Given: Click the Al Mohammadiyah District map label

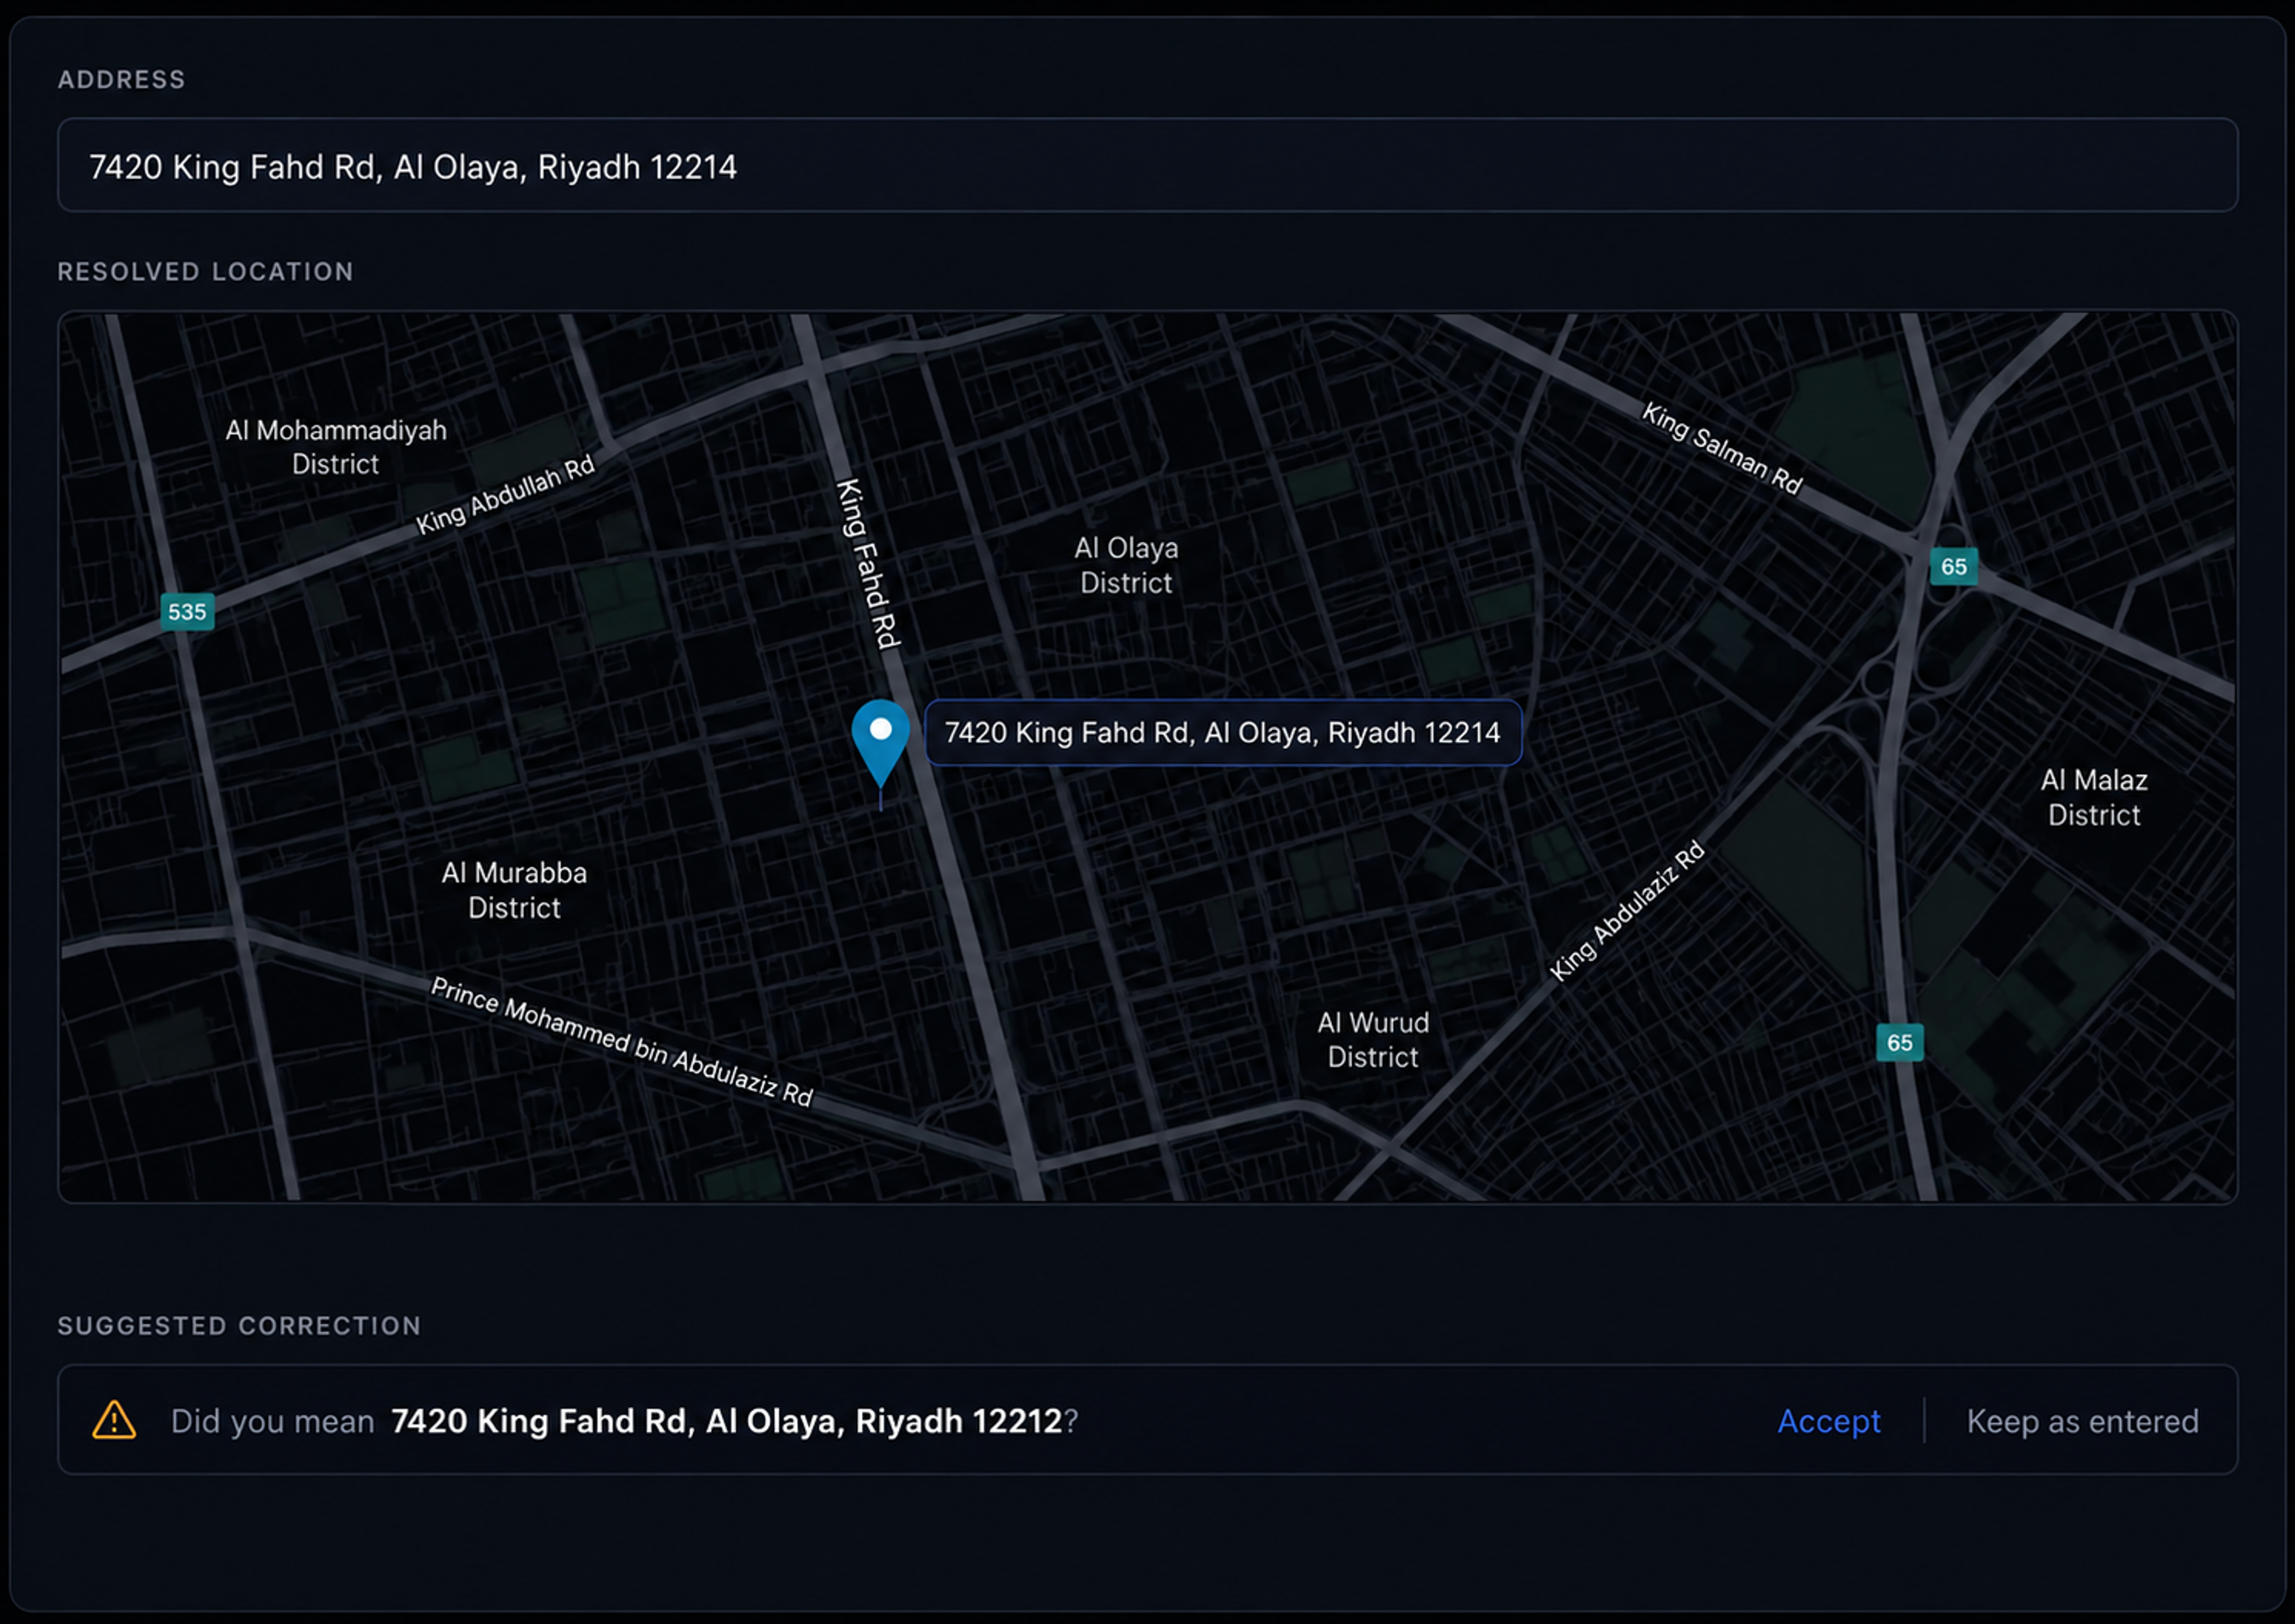Looking at the screenshot, I should pos(336,447).
